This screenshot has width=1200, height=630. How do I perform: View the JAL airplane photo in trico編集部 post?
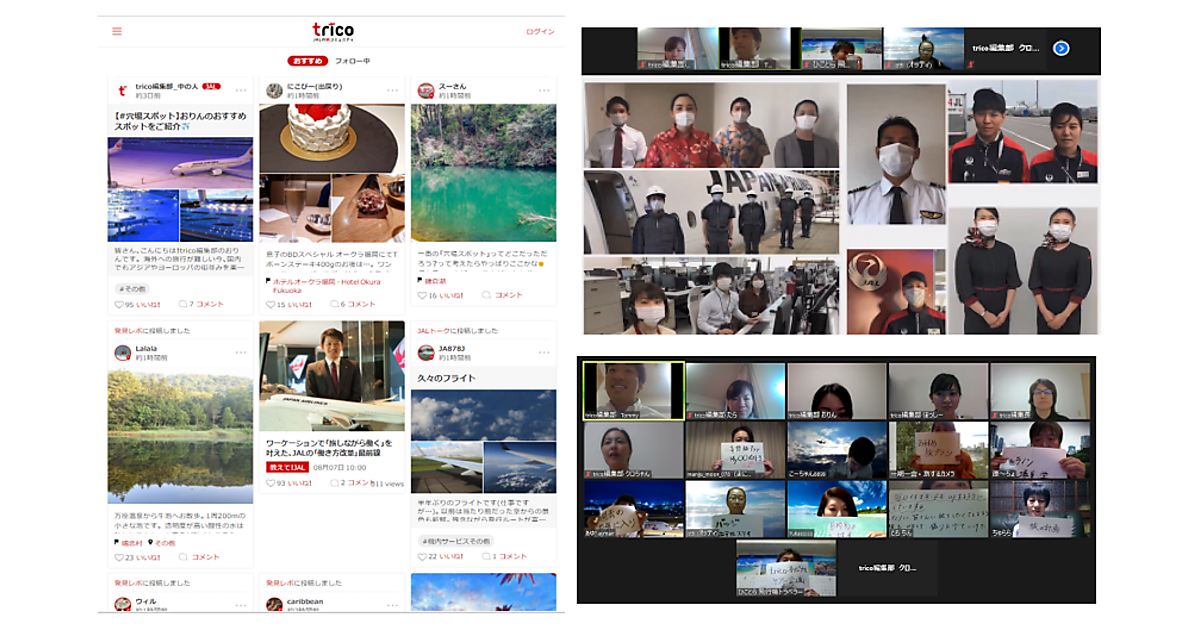point(181,163)
